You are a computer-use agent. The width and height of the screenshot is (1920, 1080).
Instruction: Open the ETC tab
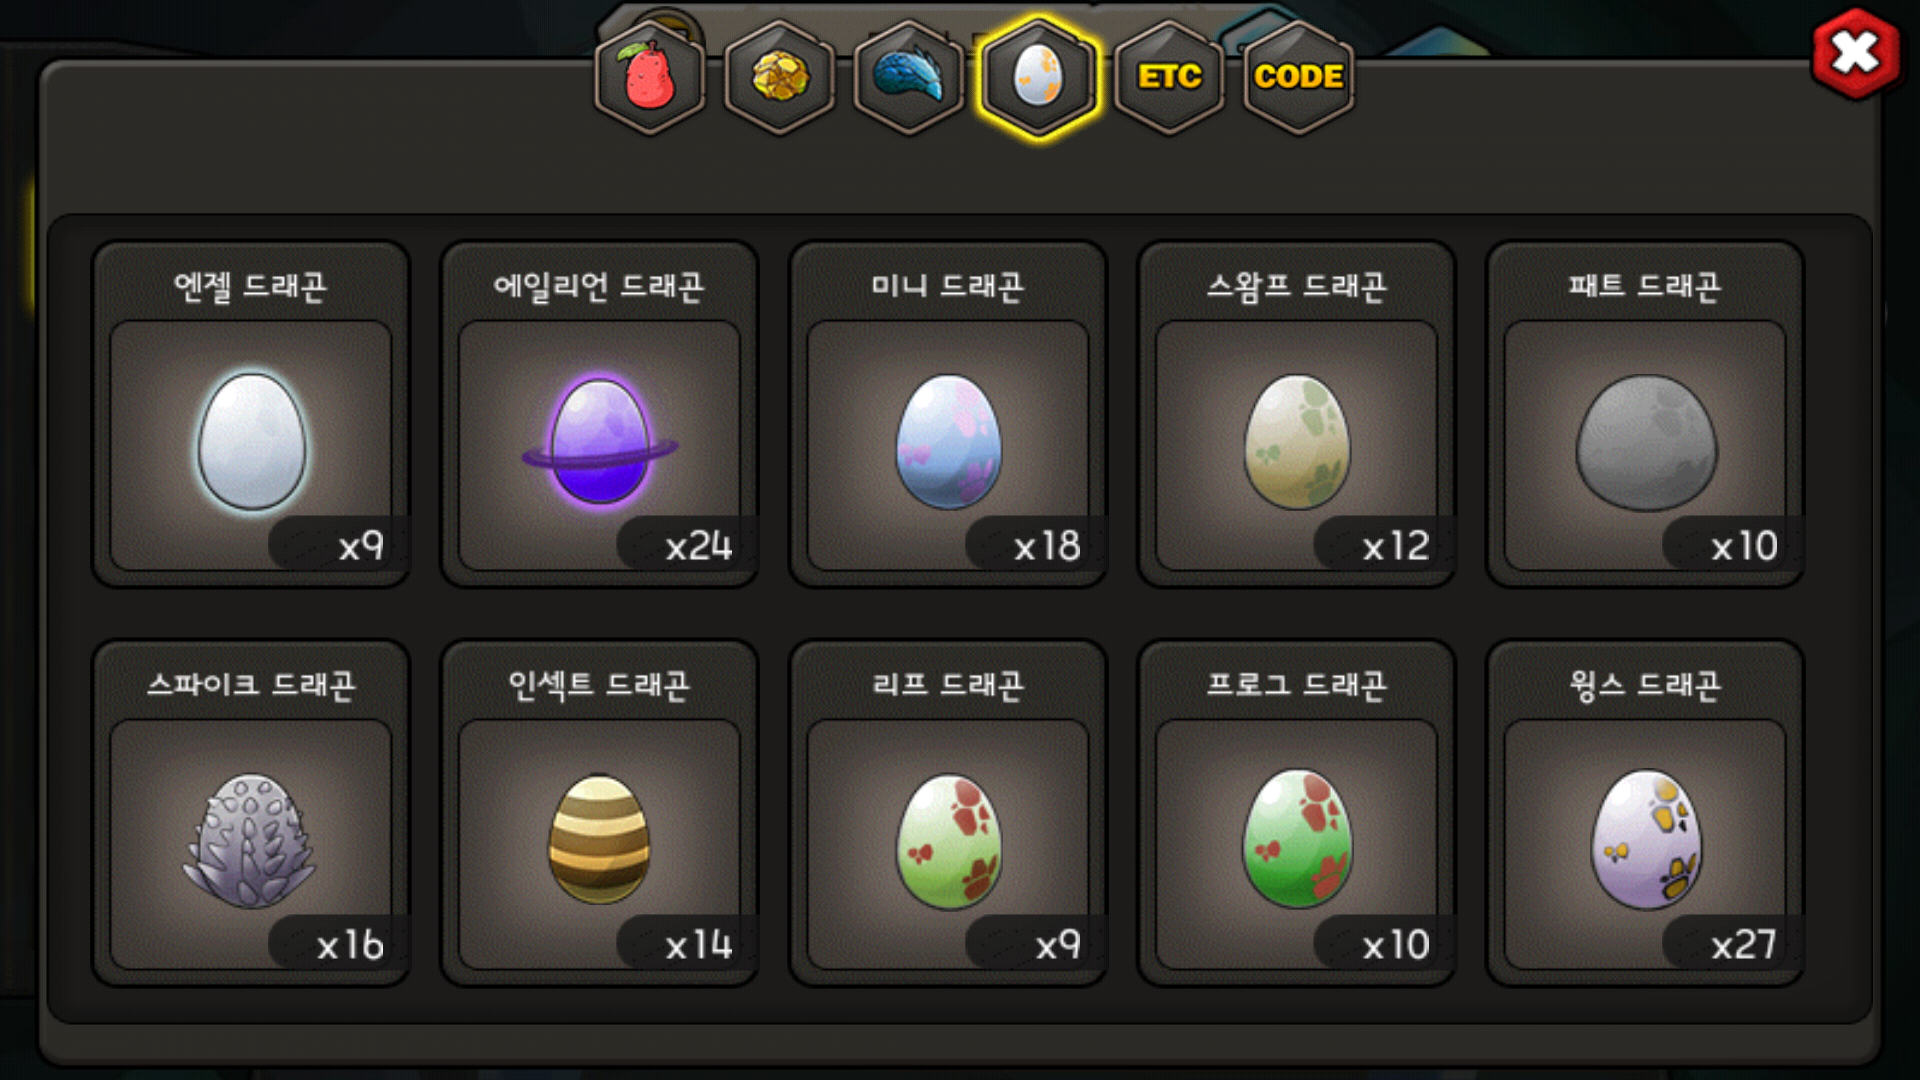(1169, 77)
